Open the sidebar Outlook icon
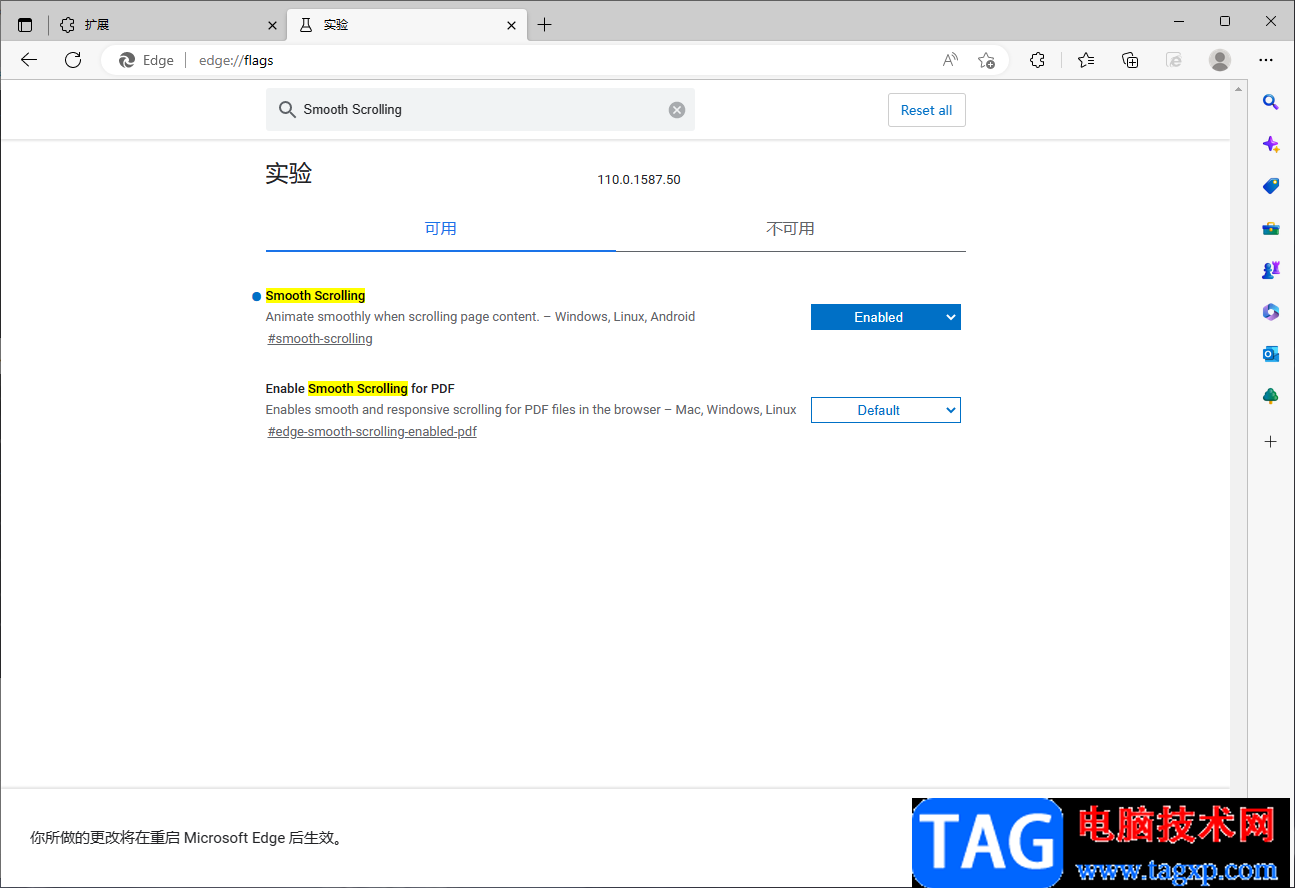Viewport: 1295px width, 888px height. 1271,354
